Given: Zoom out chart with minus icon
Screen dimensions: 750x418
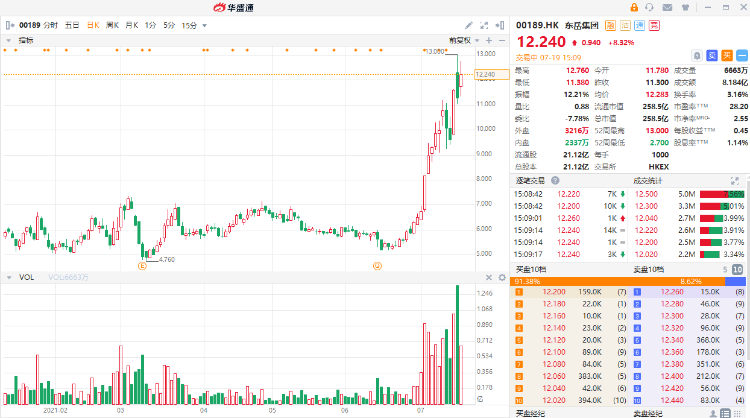Looking at the screenshot, I should tap(502, 41).
